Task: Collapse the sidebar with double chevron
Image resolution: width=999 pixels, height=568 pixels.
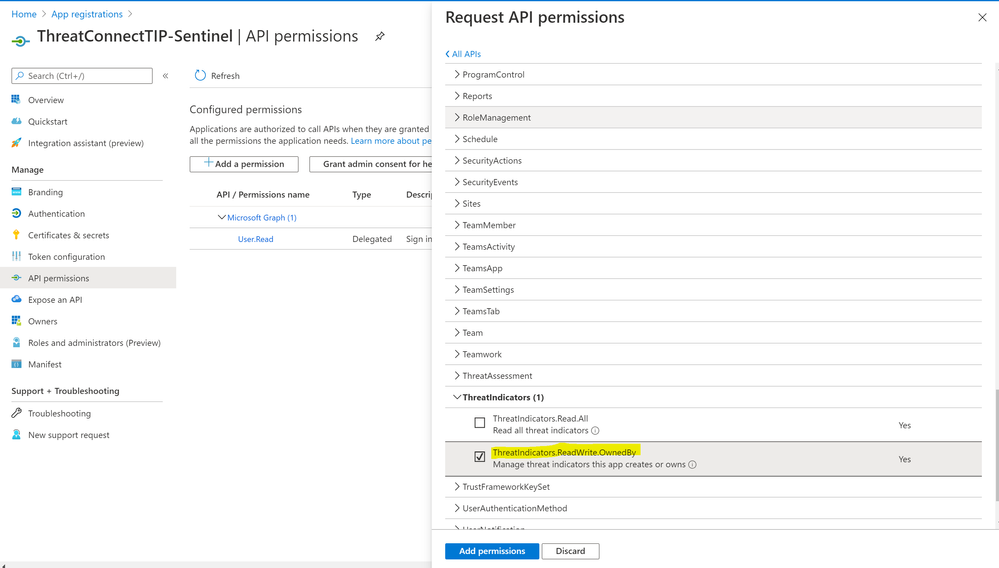Action: 165,76
